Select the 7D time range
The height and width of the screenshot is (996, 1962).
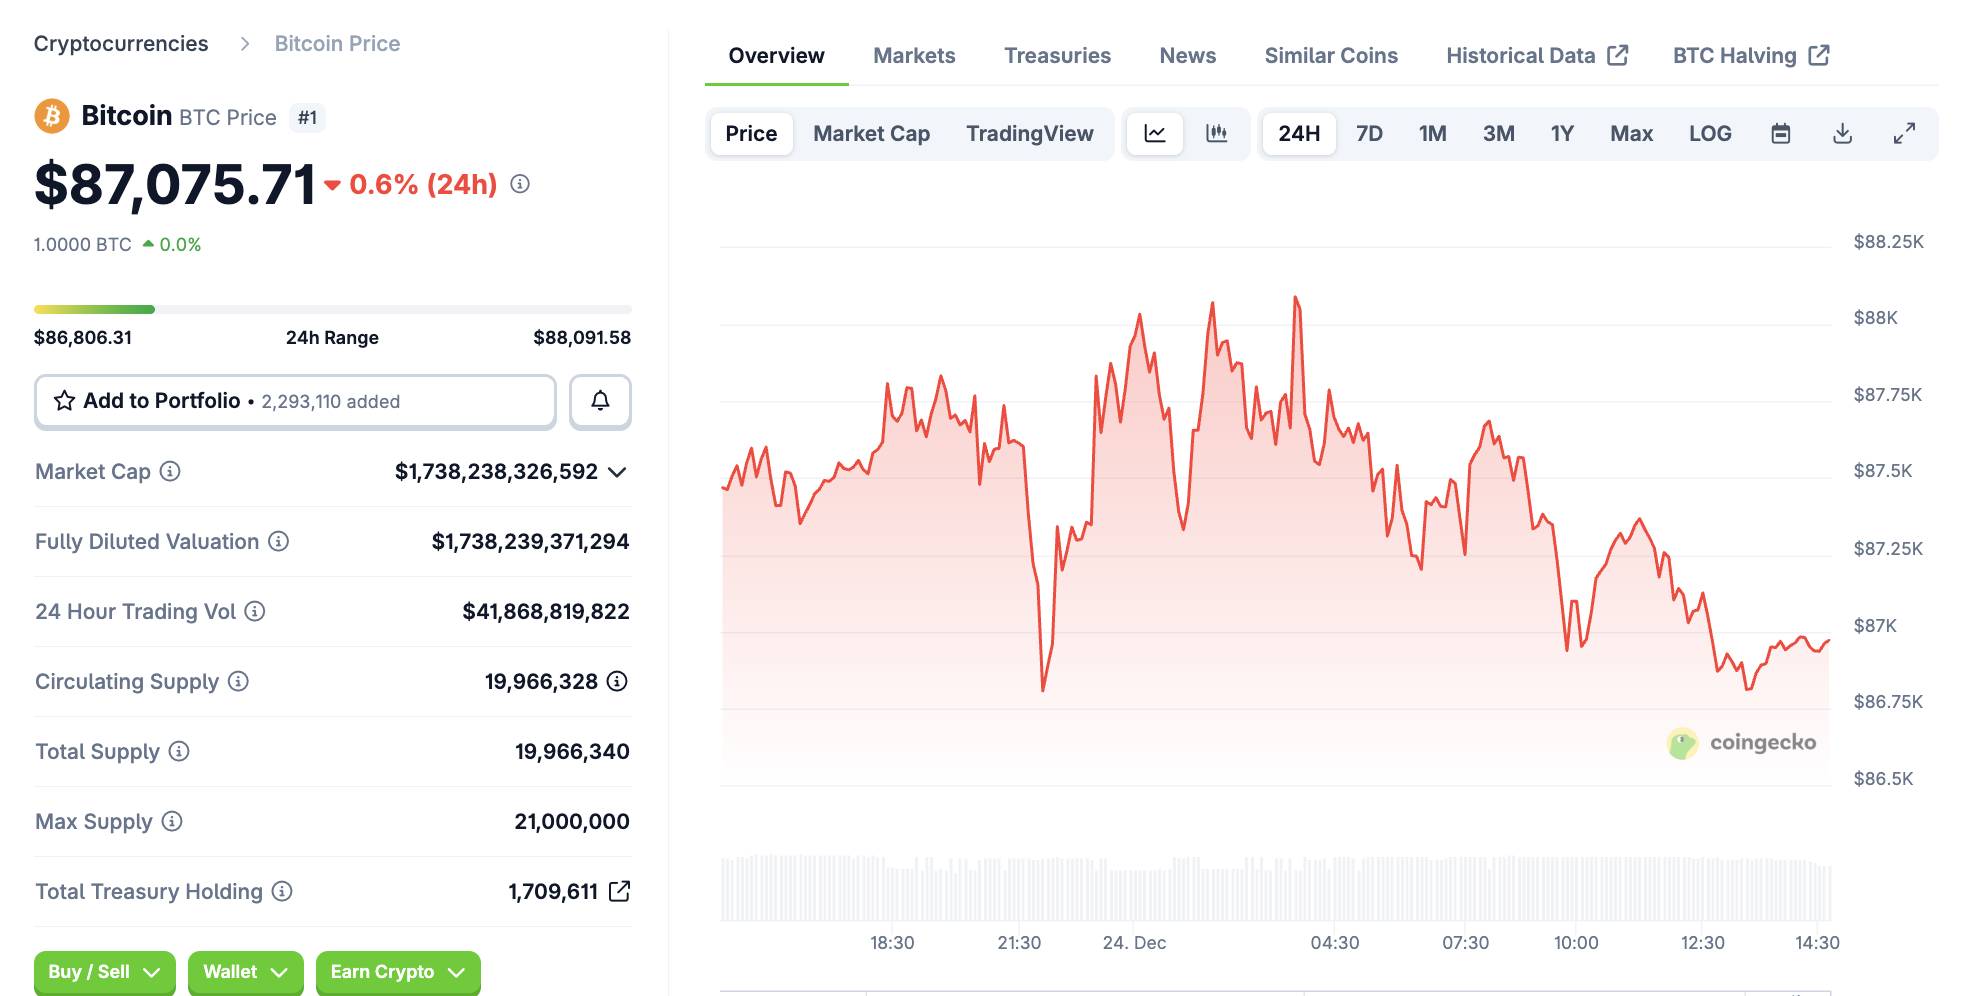coord(1368,133)
